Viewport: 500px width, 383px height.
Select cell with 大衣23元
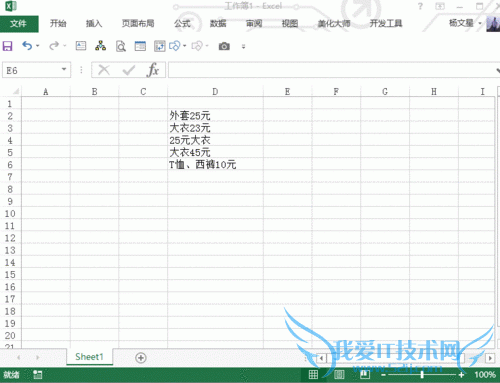(215, 128)
